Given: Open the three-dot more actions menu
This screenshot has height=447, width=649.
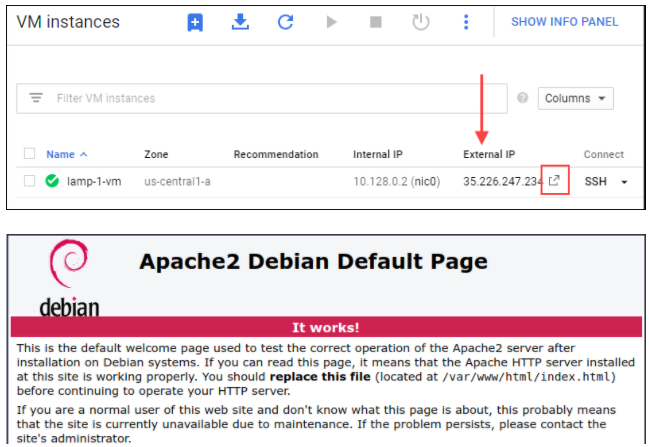Looking at the screenshot, I should [x=466, y=22].
